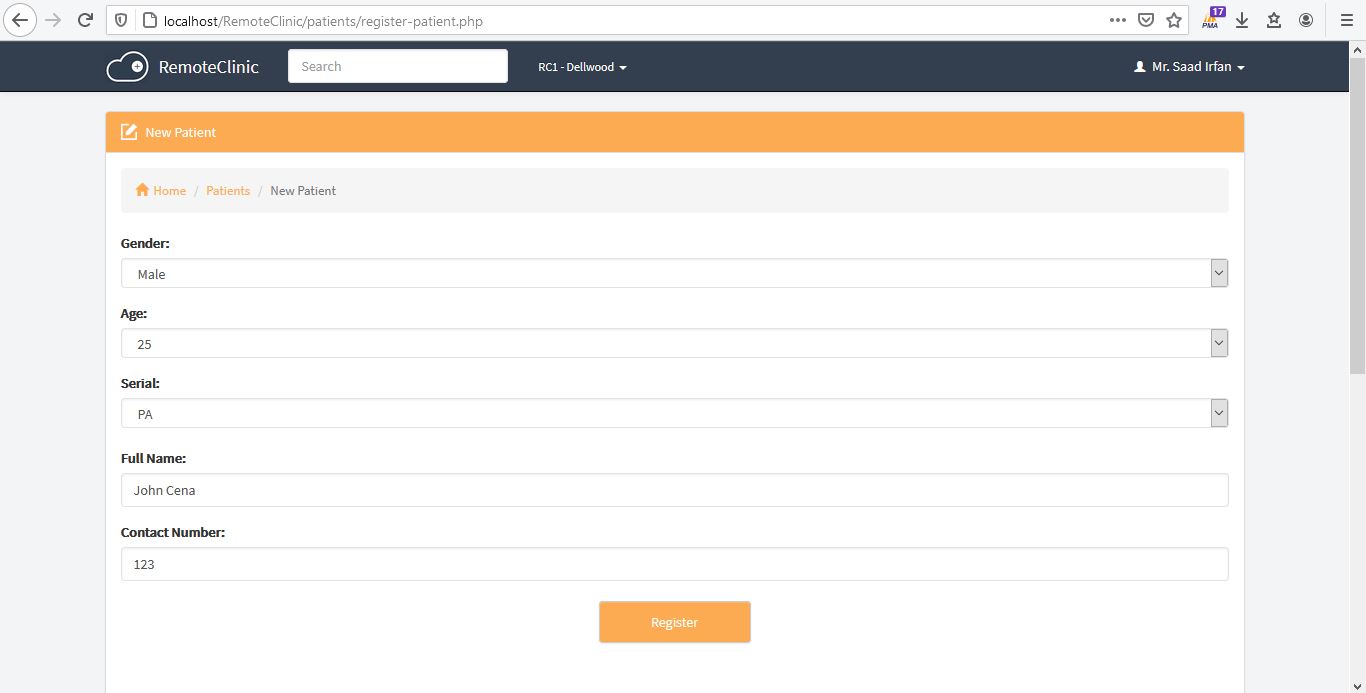Click the Serial: field label
The height and width of the screenshot is (693, 1366).
pos(140,383)
